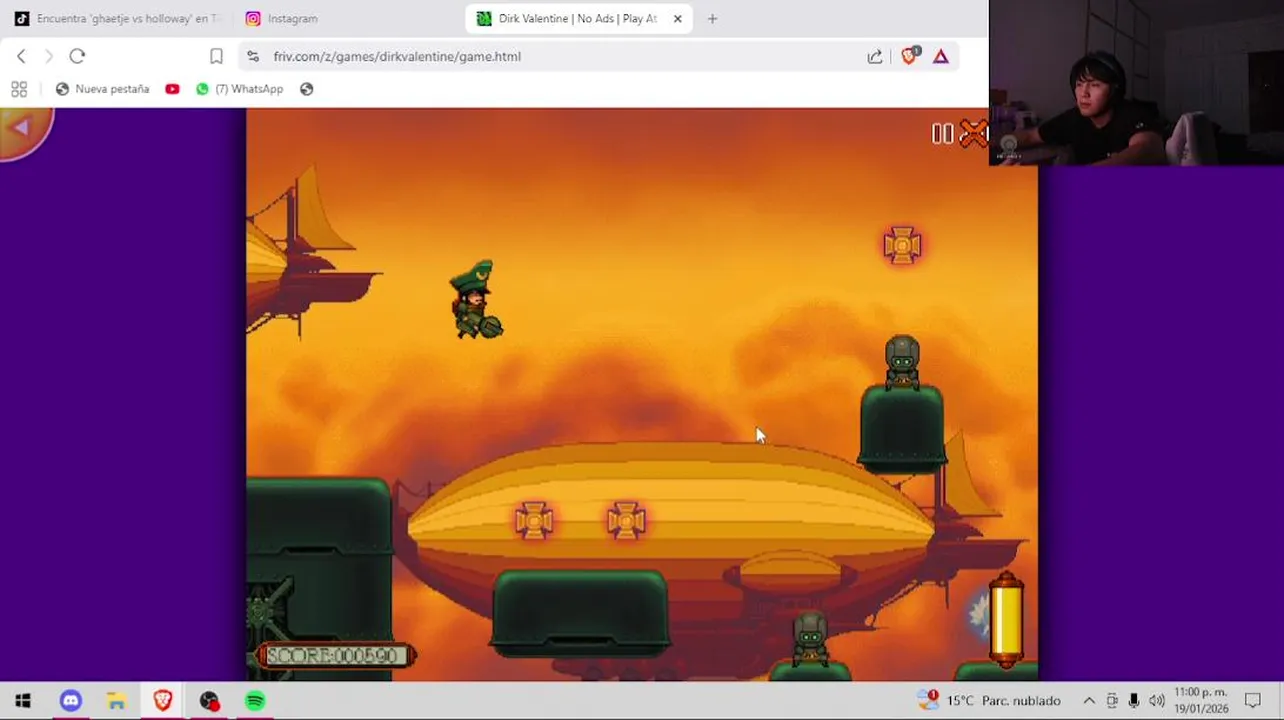The height and width of the screenshot is (720, 1284).
Task: Click the Dirk Valentine player character
Action: [476, 300]
